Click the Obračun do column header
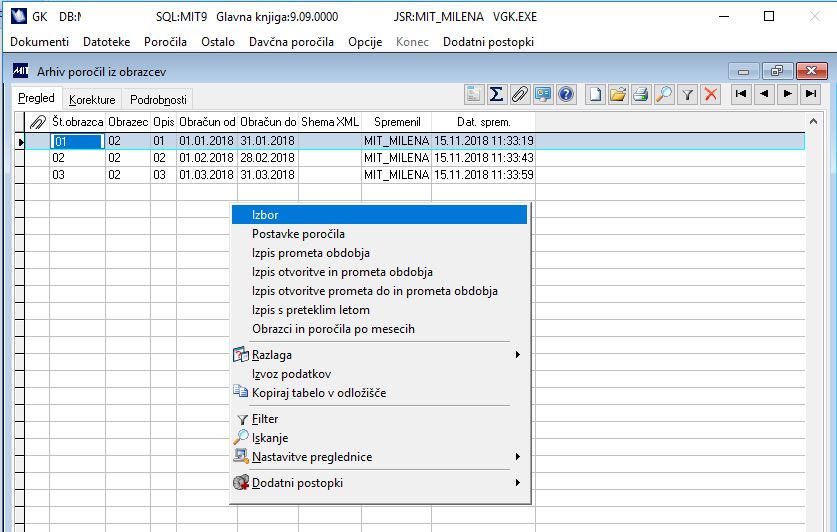837x532 pixels. (x=268, y=122)
